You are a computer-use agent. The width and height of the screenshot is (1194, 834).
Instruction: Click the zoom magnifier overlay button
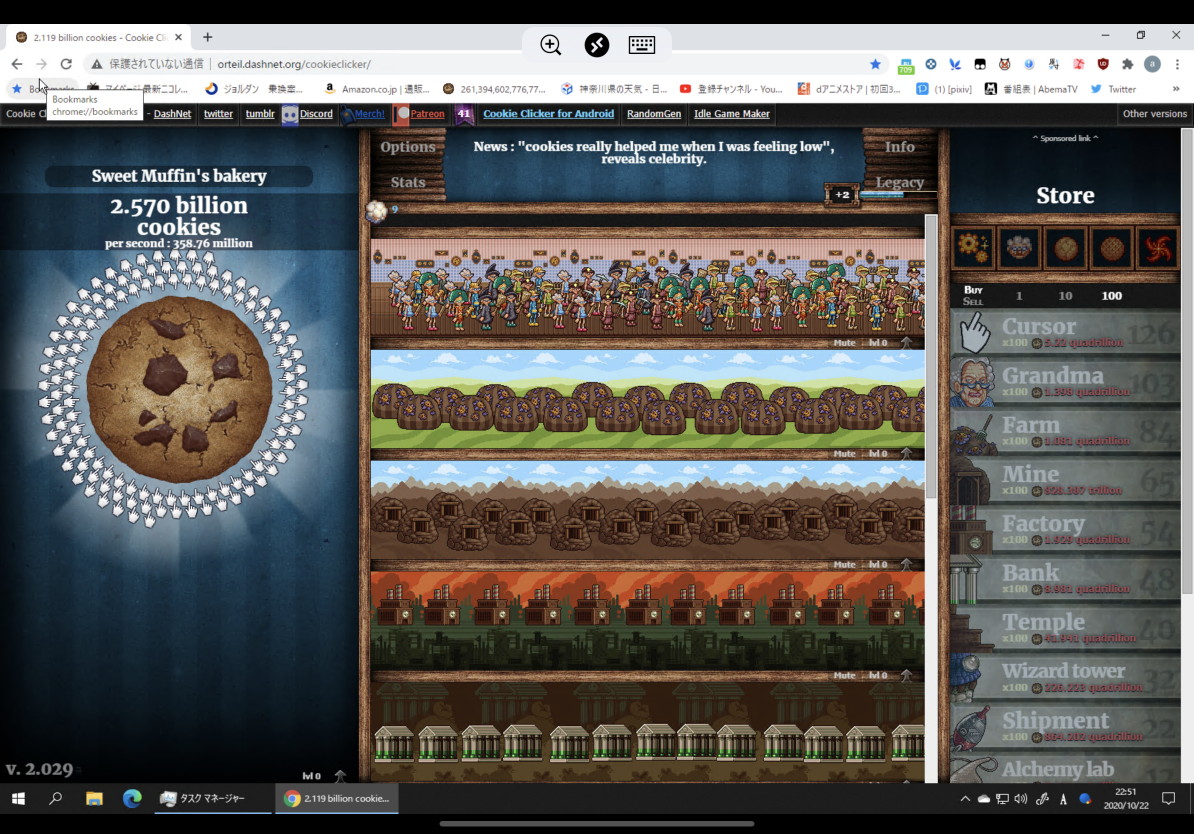[x=551, y=45]
